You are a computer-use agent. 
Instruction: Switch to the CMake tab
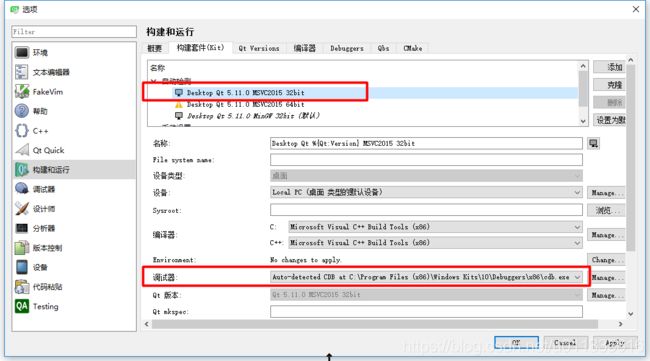(413, 48)
